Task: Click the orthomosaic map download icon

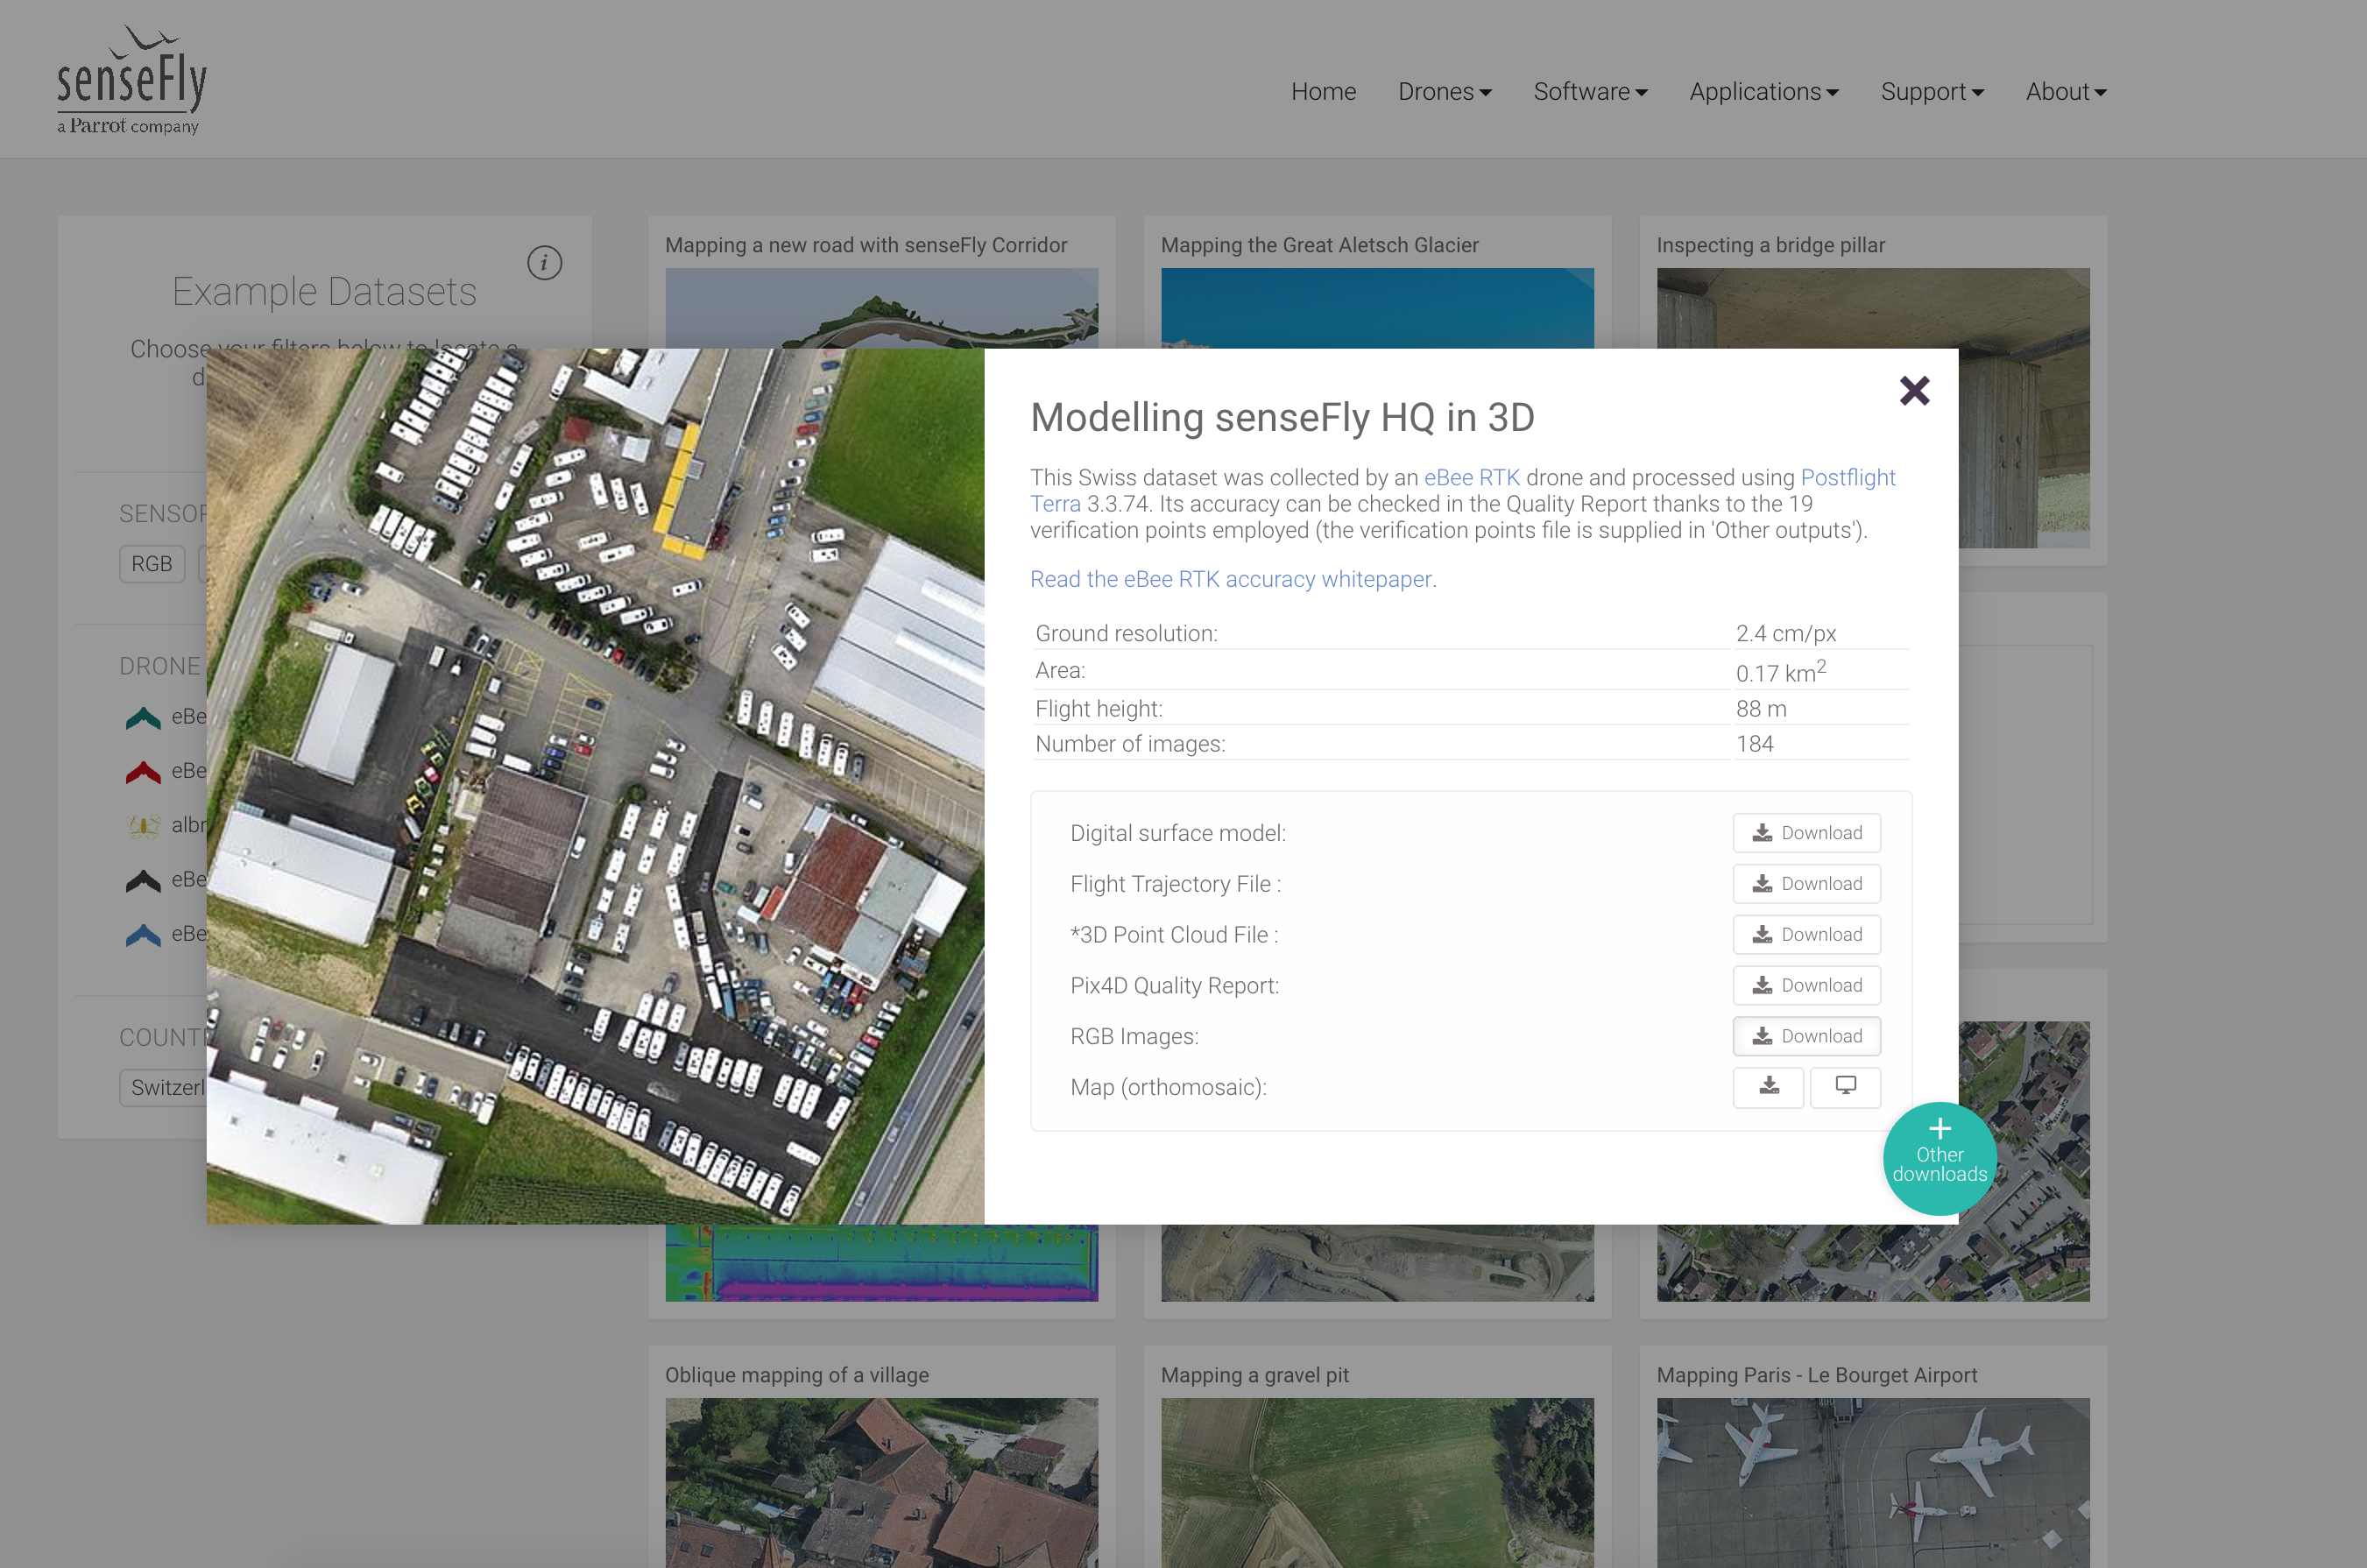Action: click(x=1767, y=1086)
